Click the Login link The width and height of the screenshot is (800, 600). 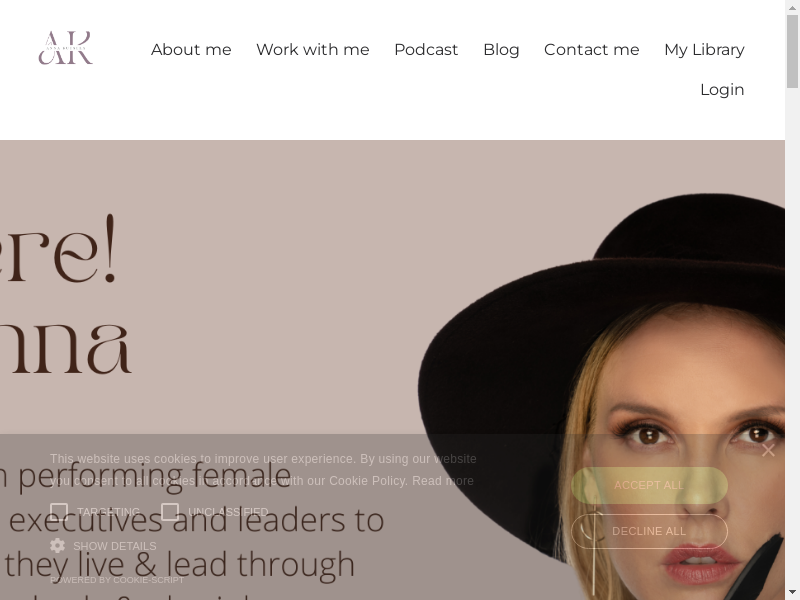pos(722,90)
